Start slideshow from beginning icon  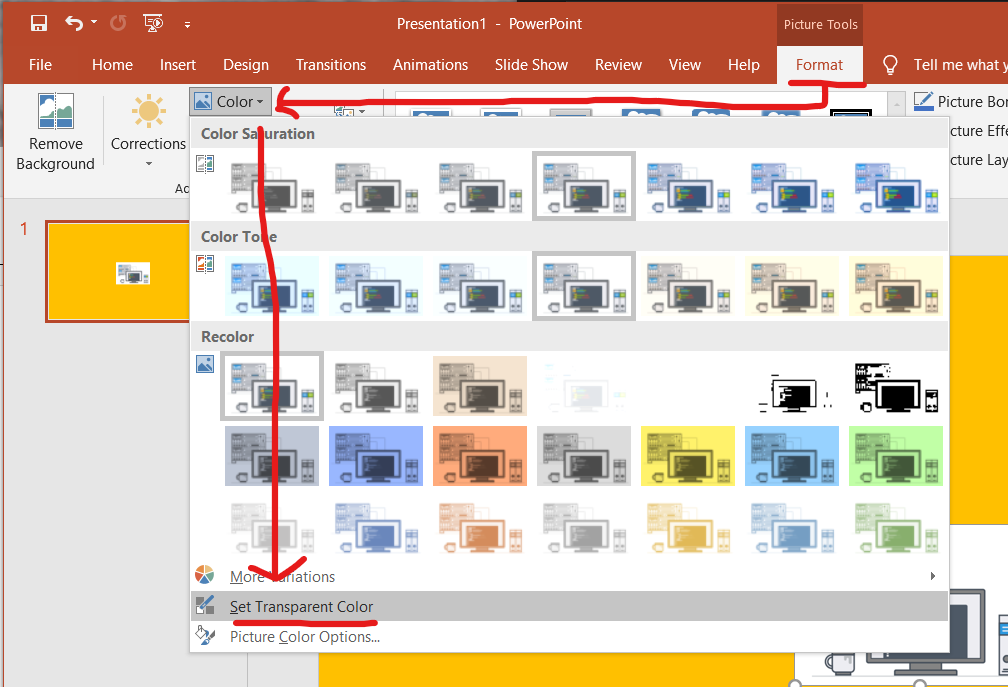point(153,24)
